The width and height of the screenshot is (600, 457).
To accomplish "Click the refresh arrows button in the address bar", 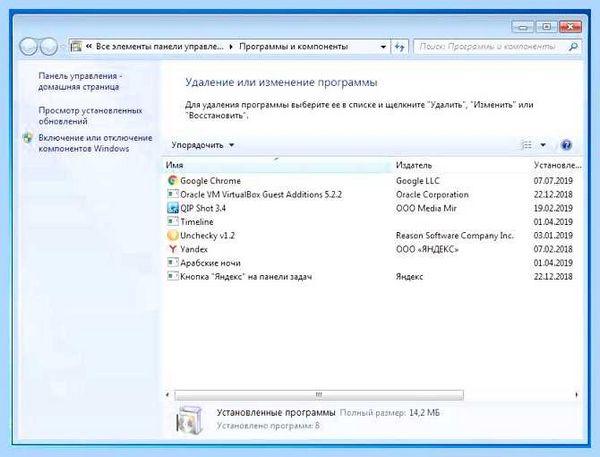I will [x=399, y=47].
